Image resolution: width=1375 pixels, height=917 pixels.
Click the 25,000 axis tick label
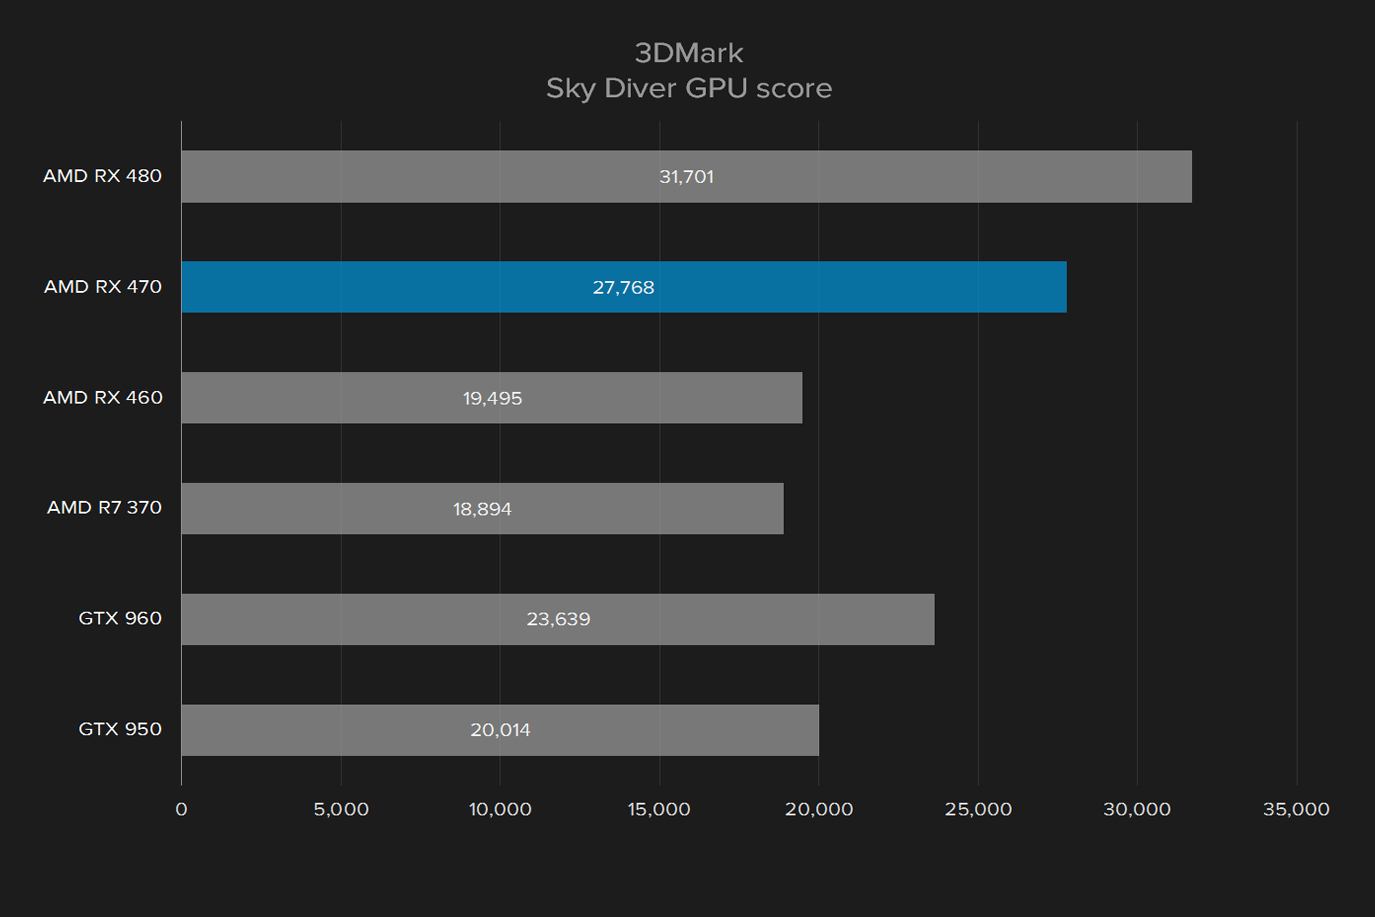[978, 809]
